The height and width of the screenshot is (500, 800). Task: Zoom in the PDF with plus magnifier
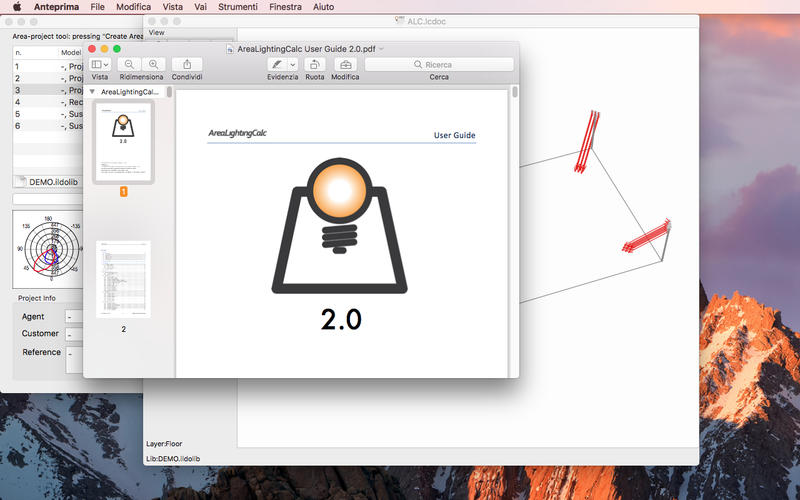pyautogui.click(x=154, y=64)
